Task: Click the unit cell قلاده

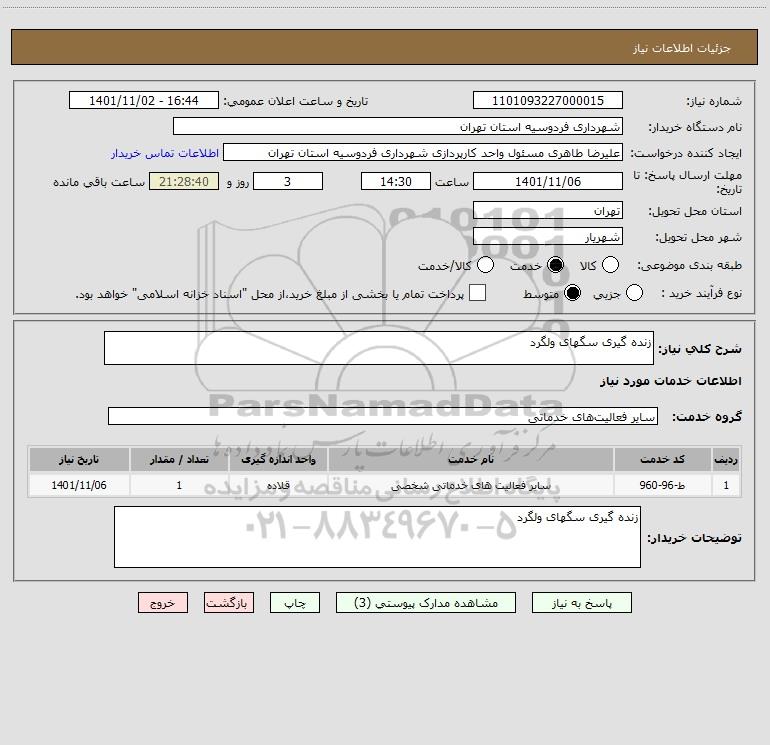Action: pyautogui.click(x=278, y=485)
